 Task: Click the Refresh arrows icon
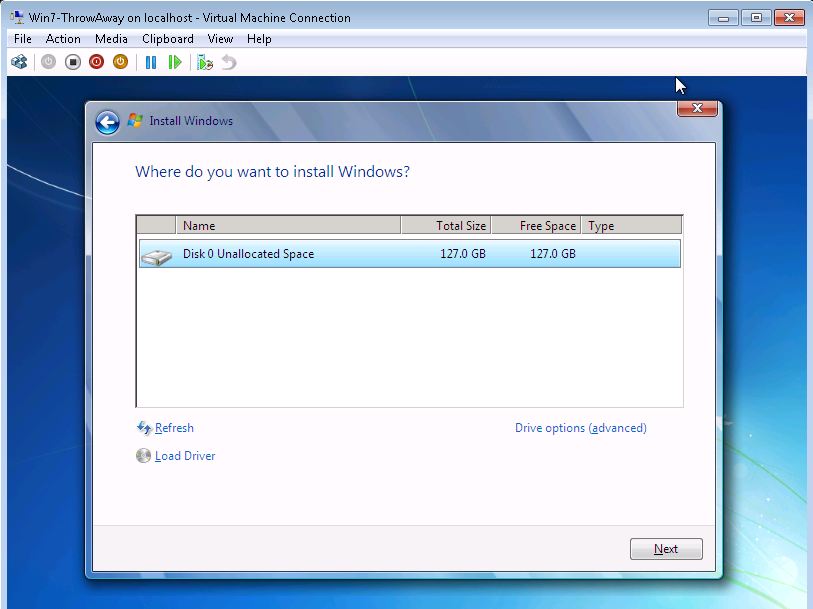(x=144, y=428)
